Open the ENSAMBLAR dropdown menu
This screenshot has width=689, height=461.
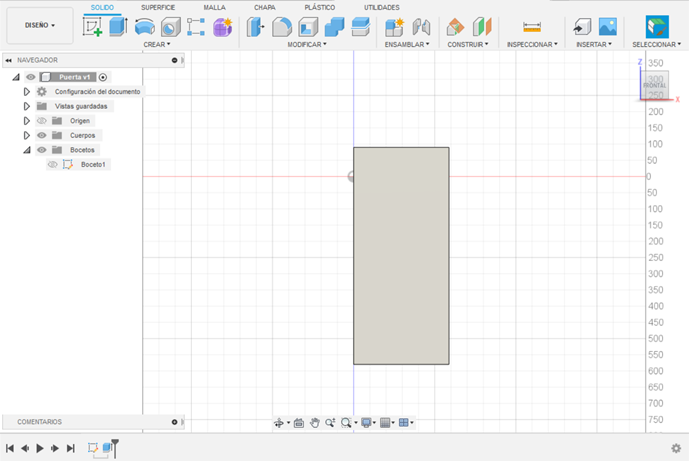pyautogui.click(x=407, y=44)
